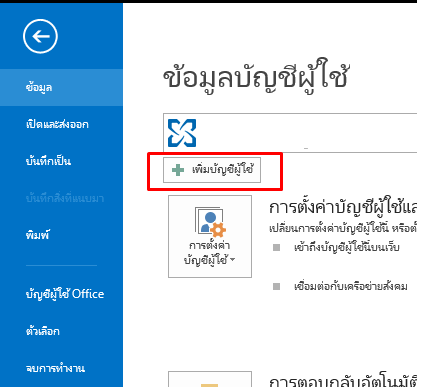
Task: Click the ข้อมูลบัญชีผู้ใช้ heading
Action: pos(256,77)
